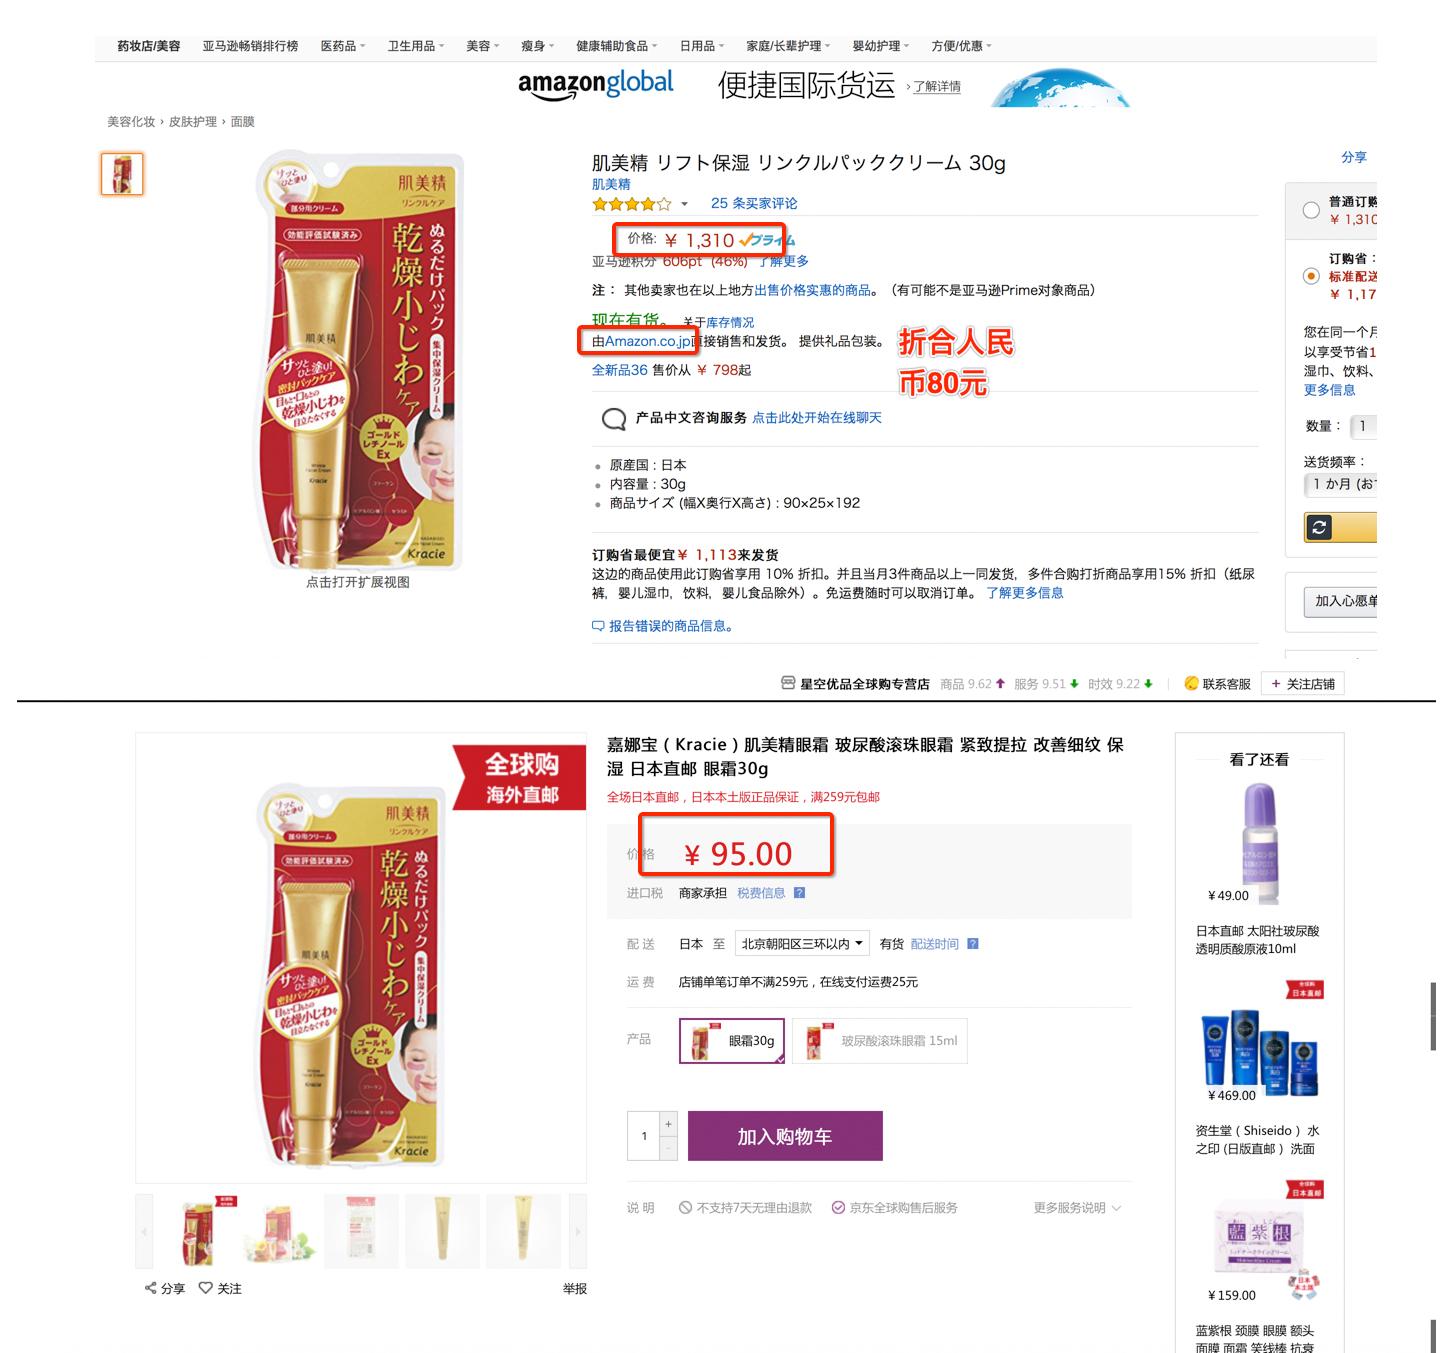Click the 联系客服 smiley icon
Screen dimensions: 1450x1353
point(1191,683)
